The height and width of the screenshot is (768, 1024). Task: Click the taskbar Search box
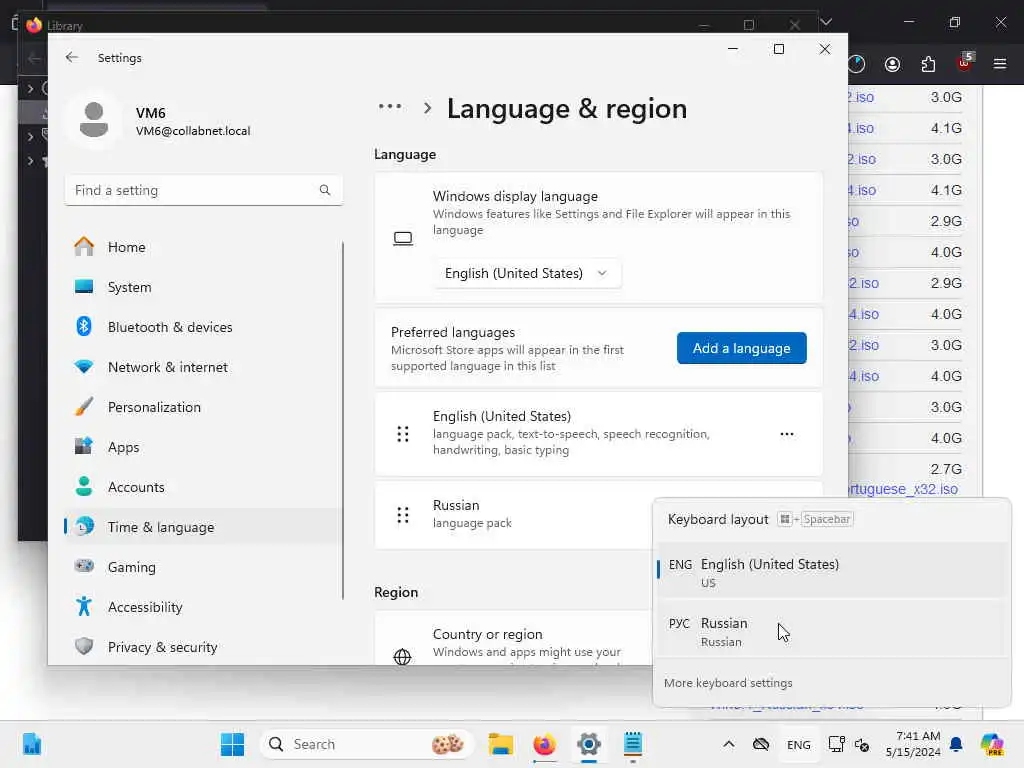pos(367,744)
